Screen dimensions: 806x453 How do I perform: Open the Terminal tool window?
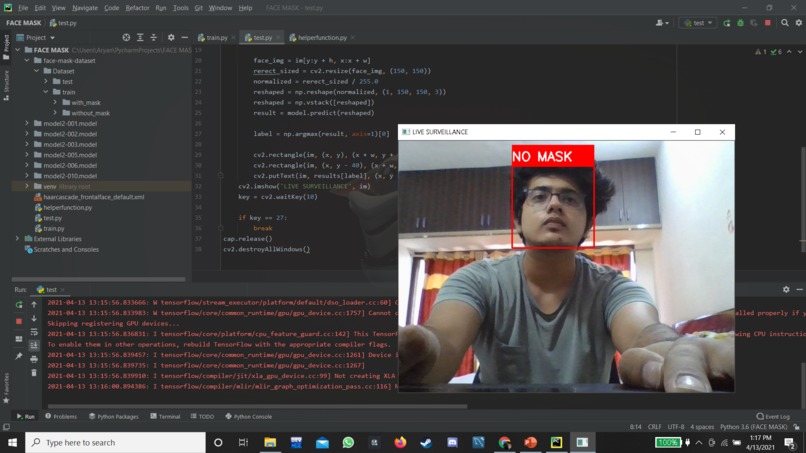coord(165,416)
